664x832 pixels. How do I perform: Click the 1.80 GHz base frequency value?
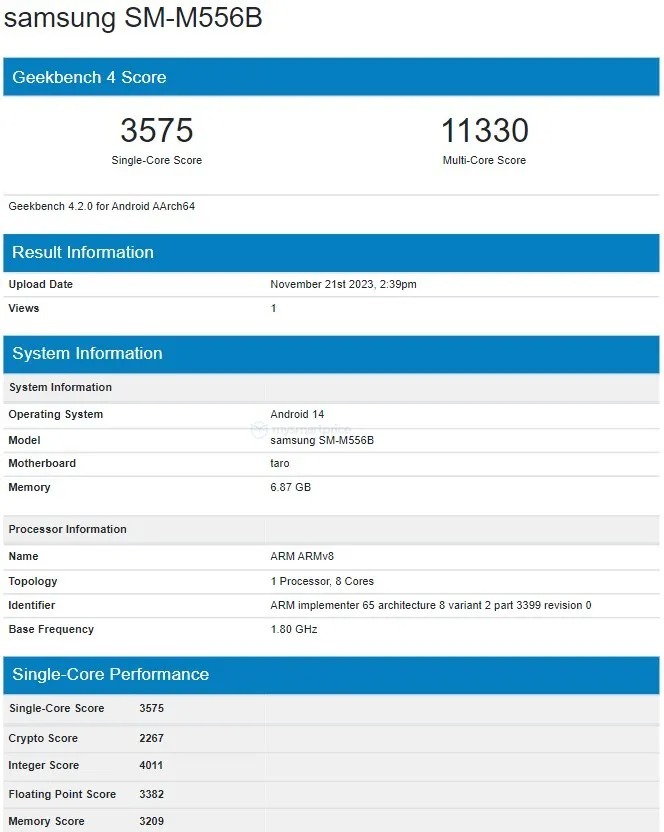coord(293,629)
